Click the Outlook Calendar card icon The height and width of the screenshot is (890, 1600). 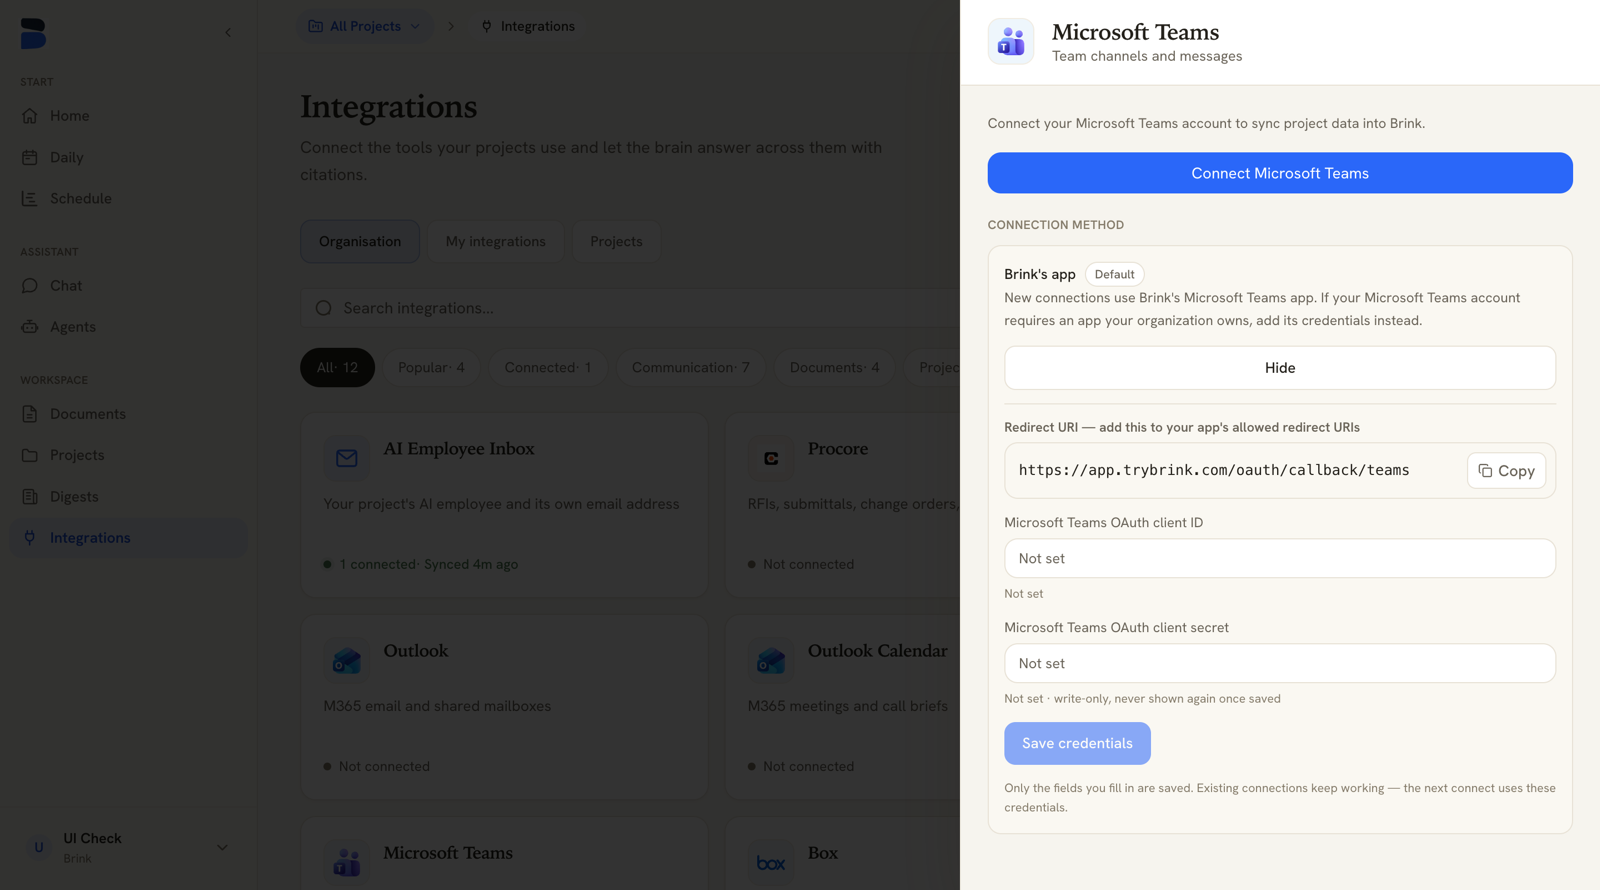[771, 660]
